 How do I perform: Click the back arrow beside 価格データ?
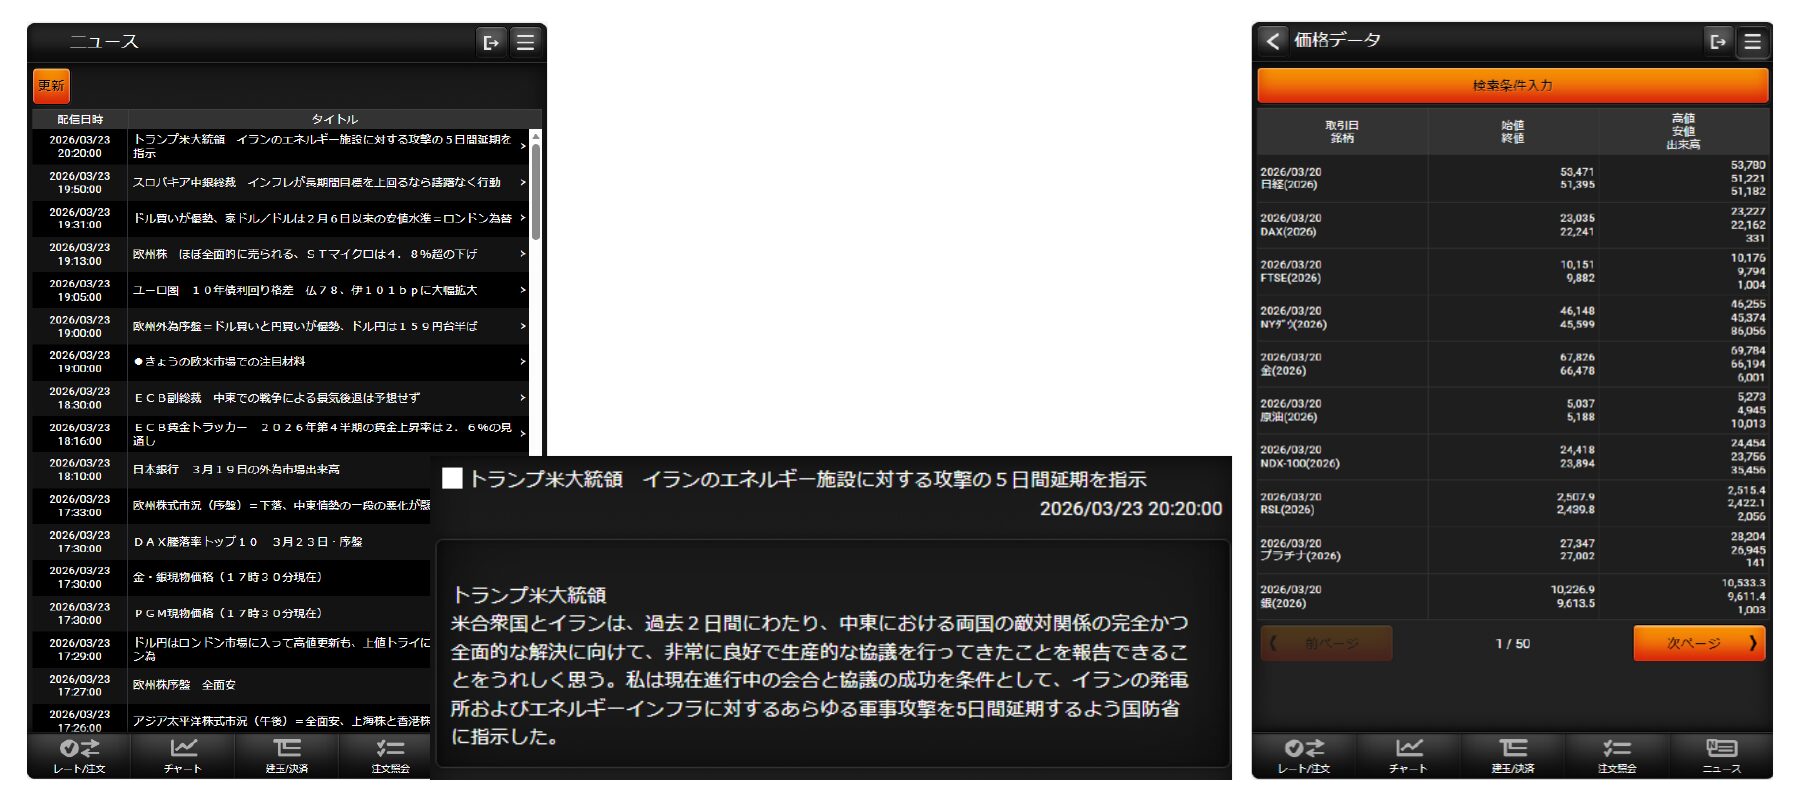click(x=1272, y=40)
